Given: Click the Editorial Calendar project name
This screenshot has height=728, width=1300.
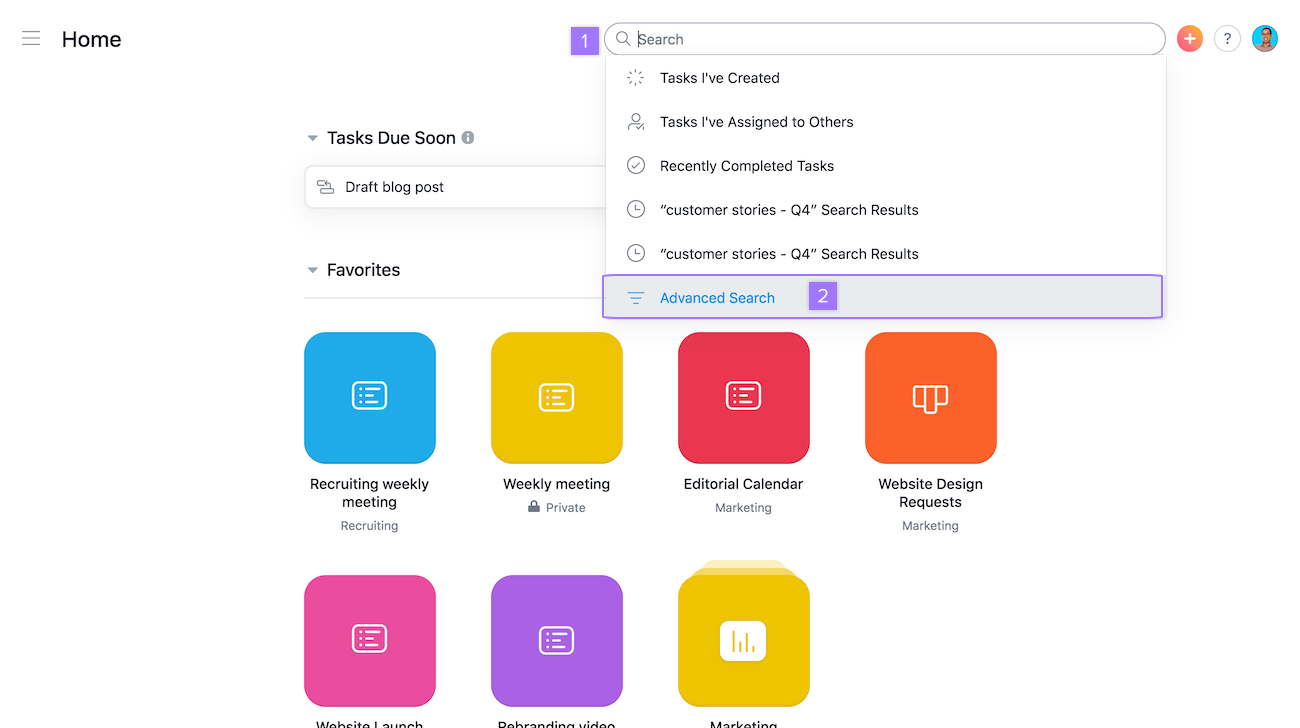Looking at the screenshot, I should click(x=744, y=484).
